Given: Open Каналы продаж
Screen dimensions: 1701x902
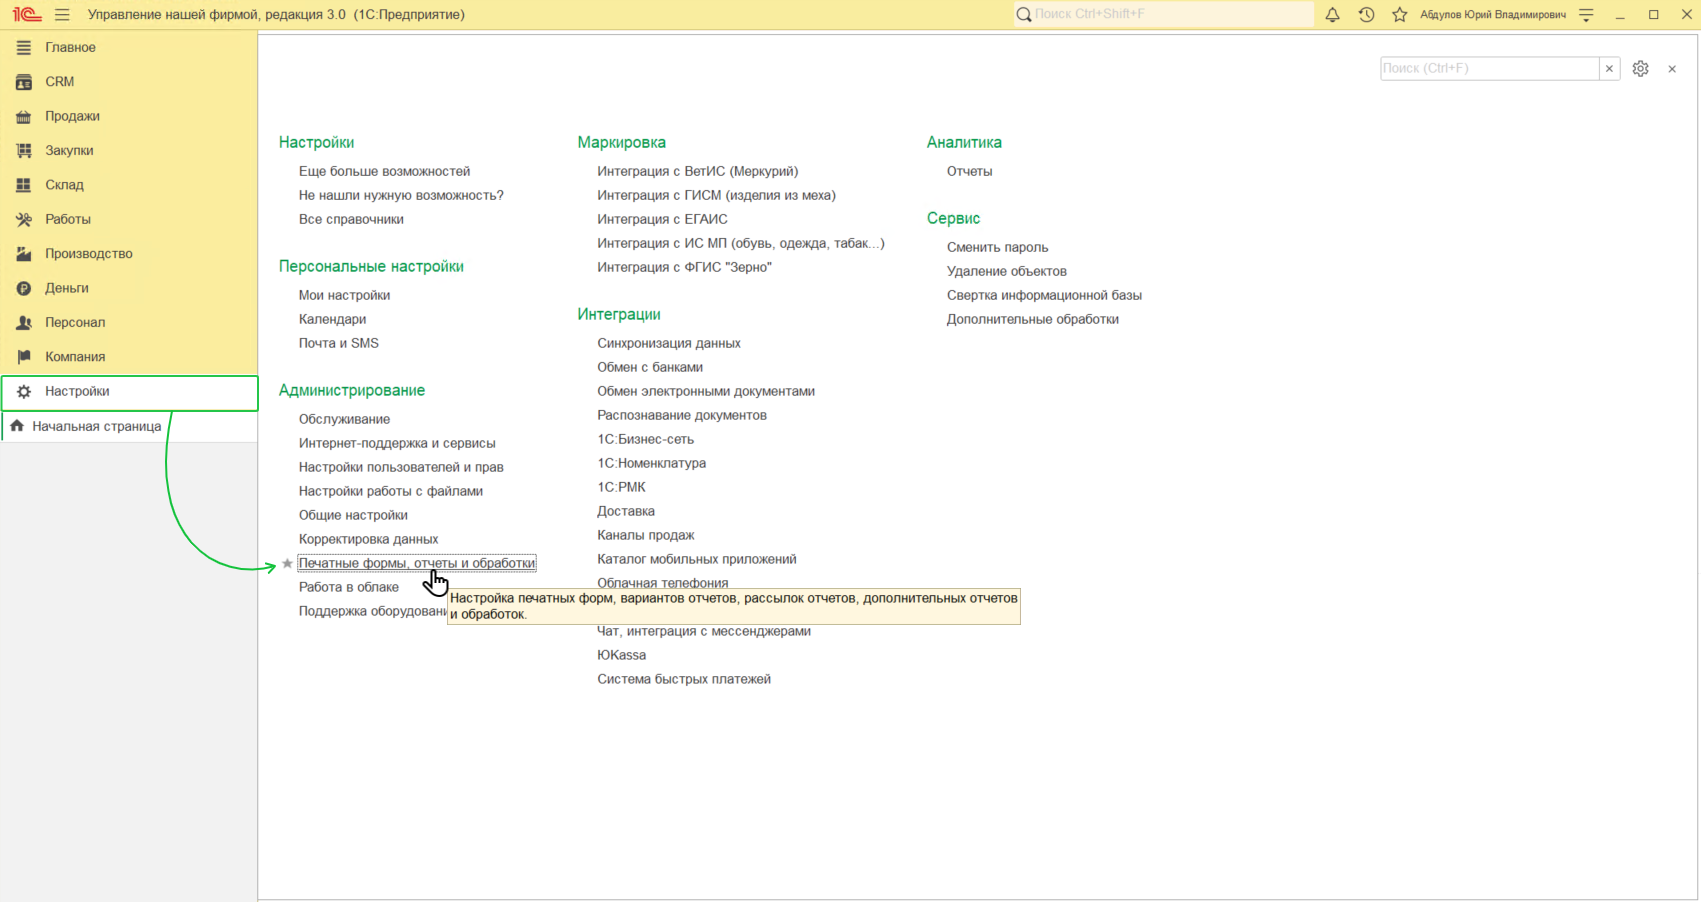Looking at the screenshot, I should pyautogui.click(x=646, y=535).
